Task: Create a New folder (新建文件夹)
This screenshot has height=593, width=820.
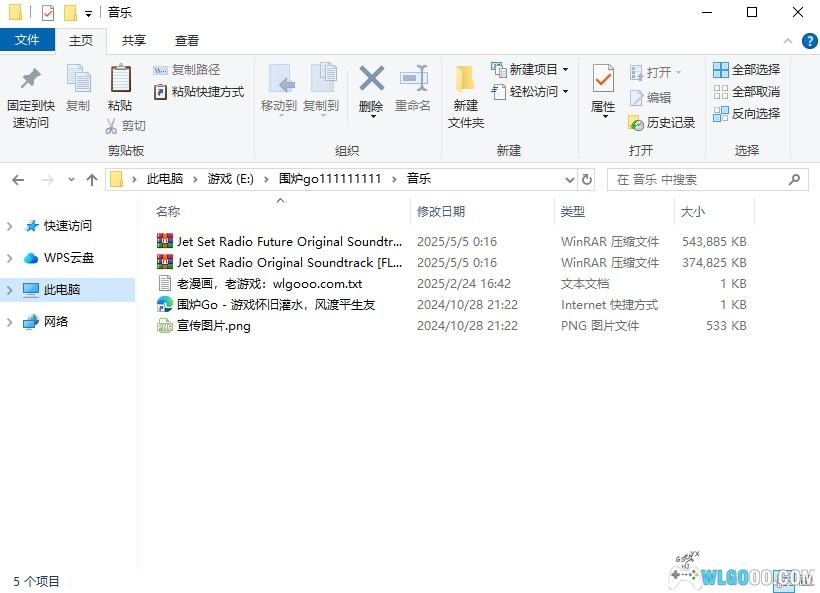Action: coord(465,97)
